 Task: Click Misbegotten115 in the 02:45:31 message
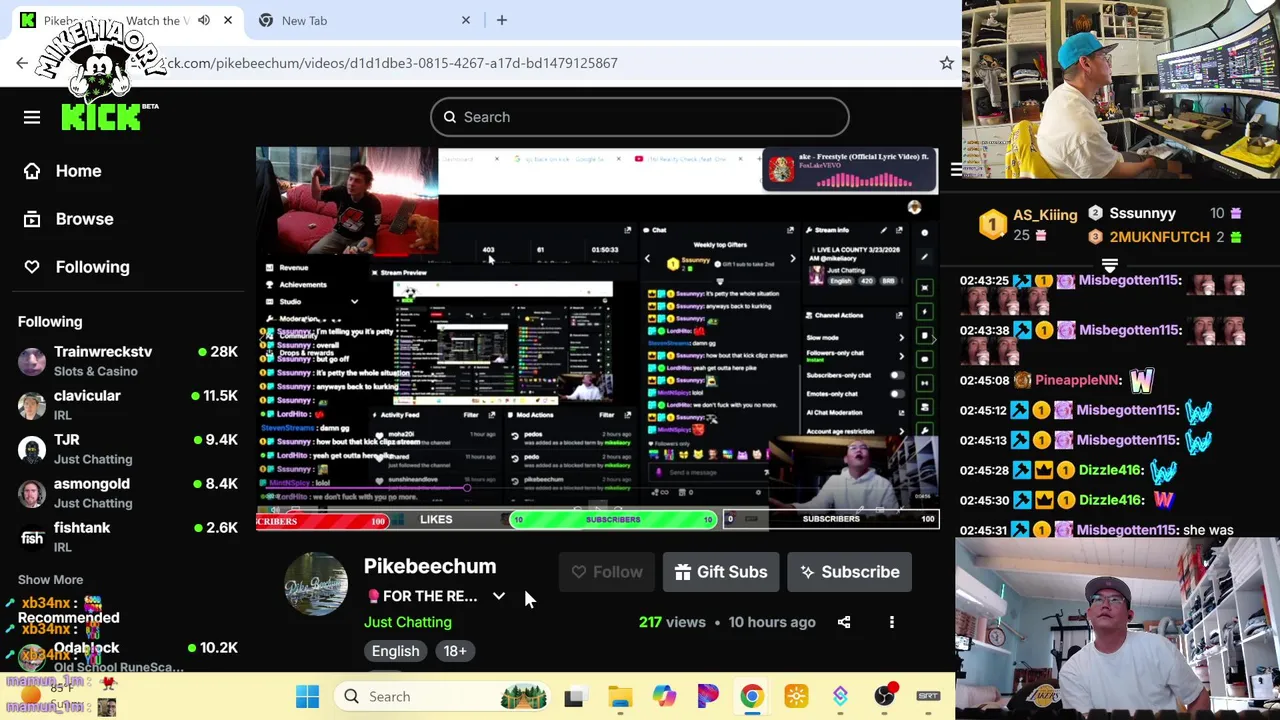click(1127, 530)
